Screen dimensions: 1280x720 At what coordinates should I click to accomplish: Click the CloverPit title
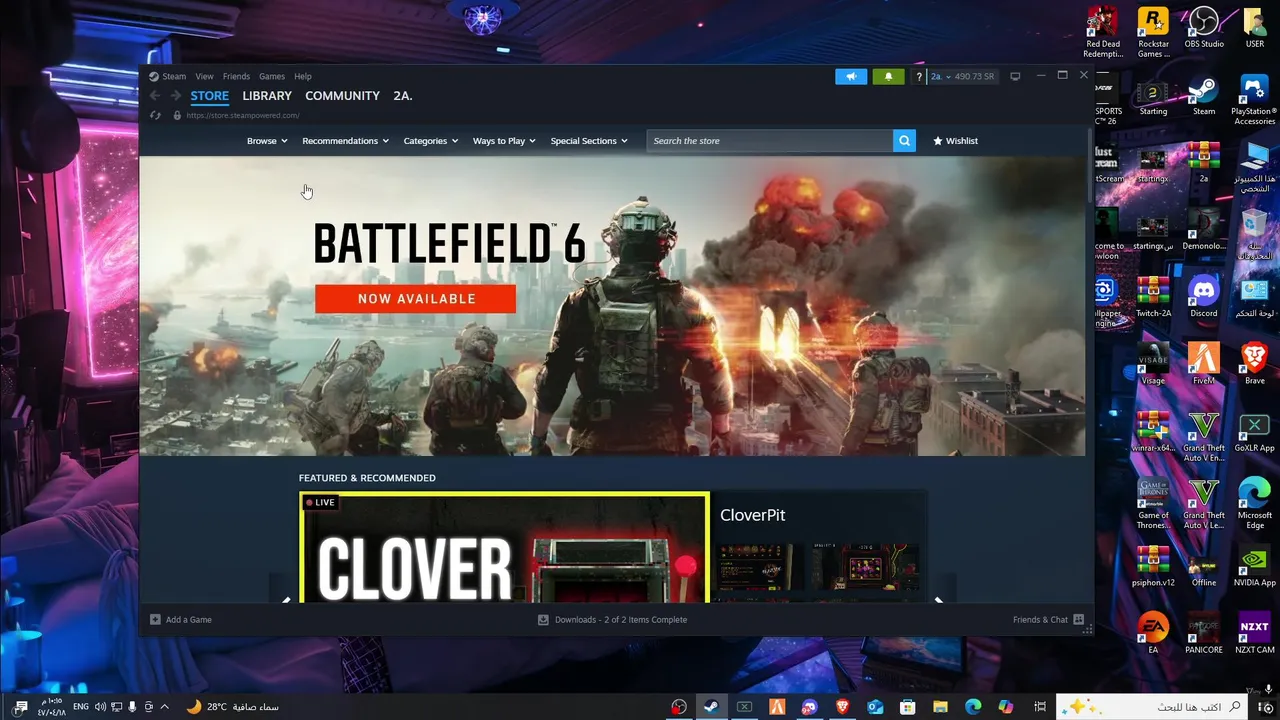(752, 515)
